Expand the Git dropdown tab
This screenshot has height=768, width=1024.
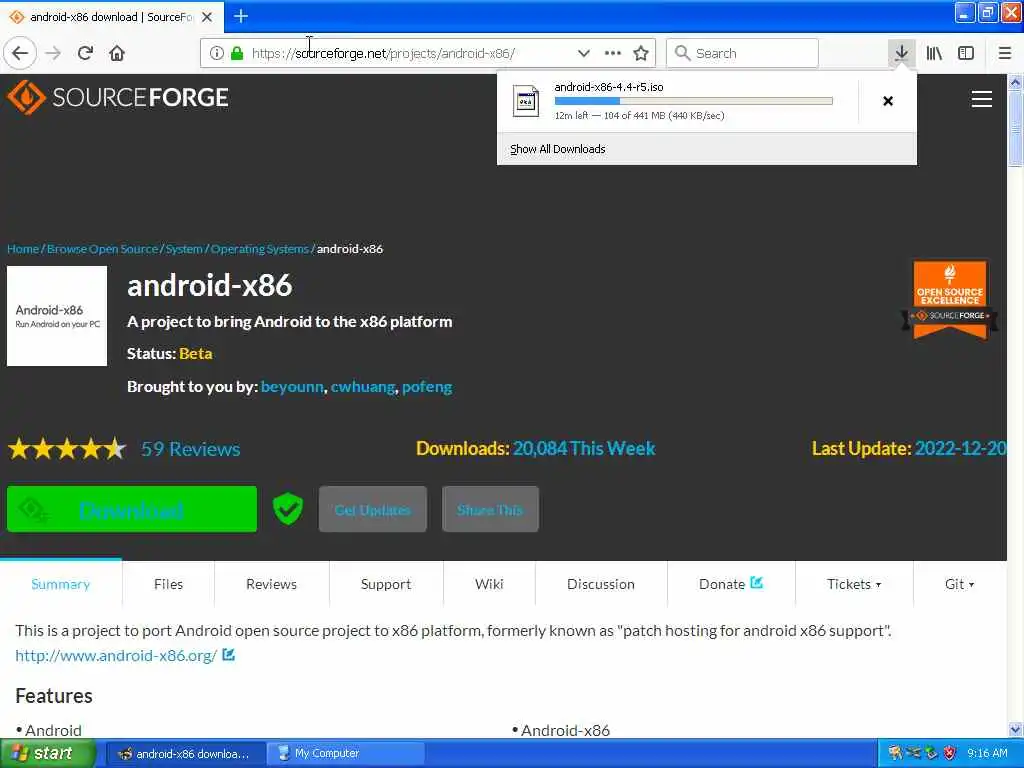[959, 584]
